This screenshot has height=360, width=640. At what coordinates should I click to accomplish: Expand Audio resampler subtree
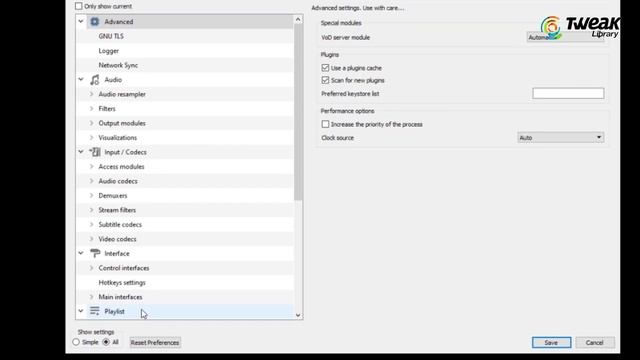point(91,94)
